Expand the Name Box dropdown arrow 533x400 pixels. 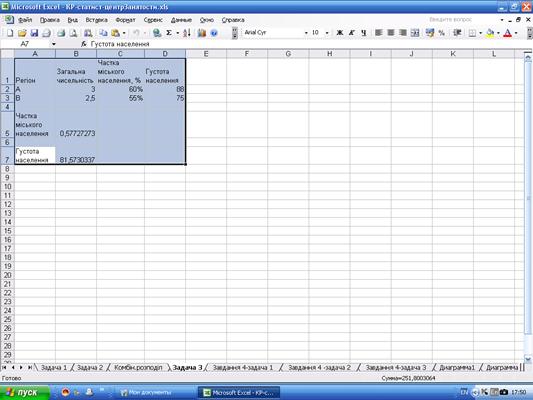54,44
